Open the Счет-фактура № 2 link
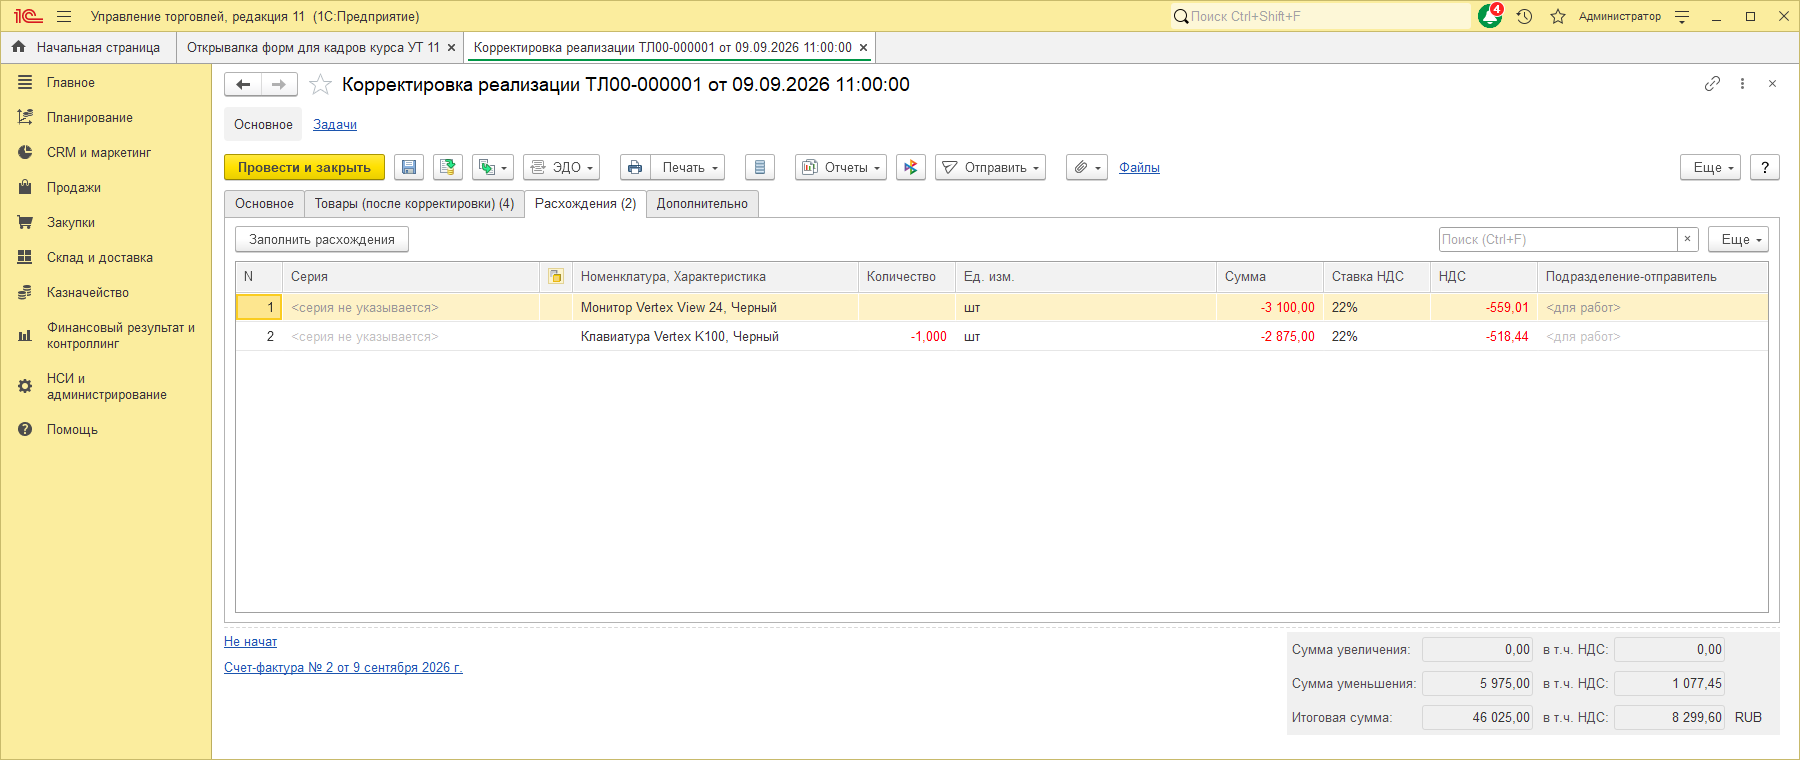Screen dimensions: 1800x760 [343, 668]
